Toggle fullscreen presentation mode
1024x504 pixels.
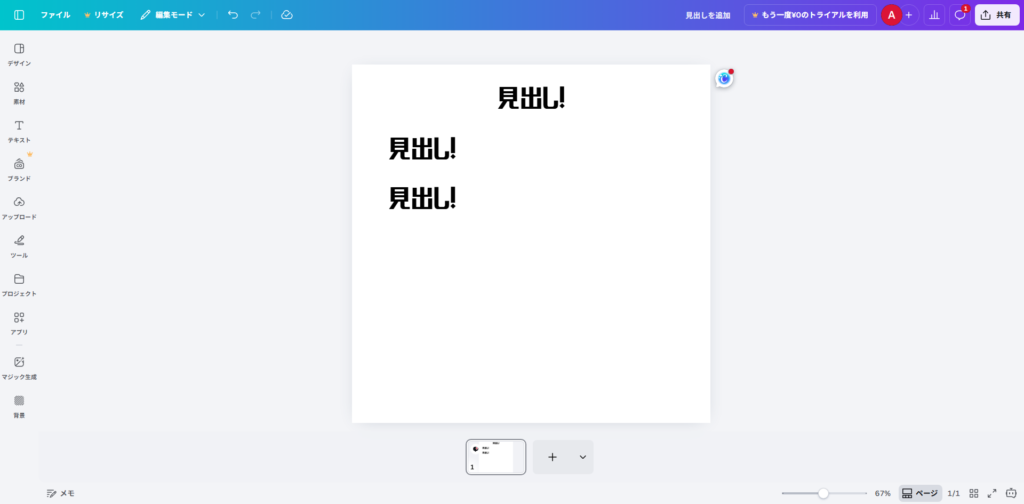tap(992, 493)
